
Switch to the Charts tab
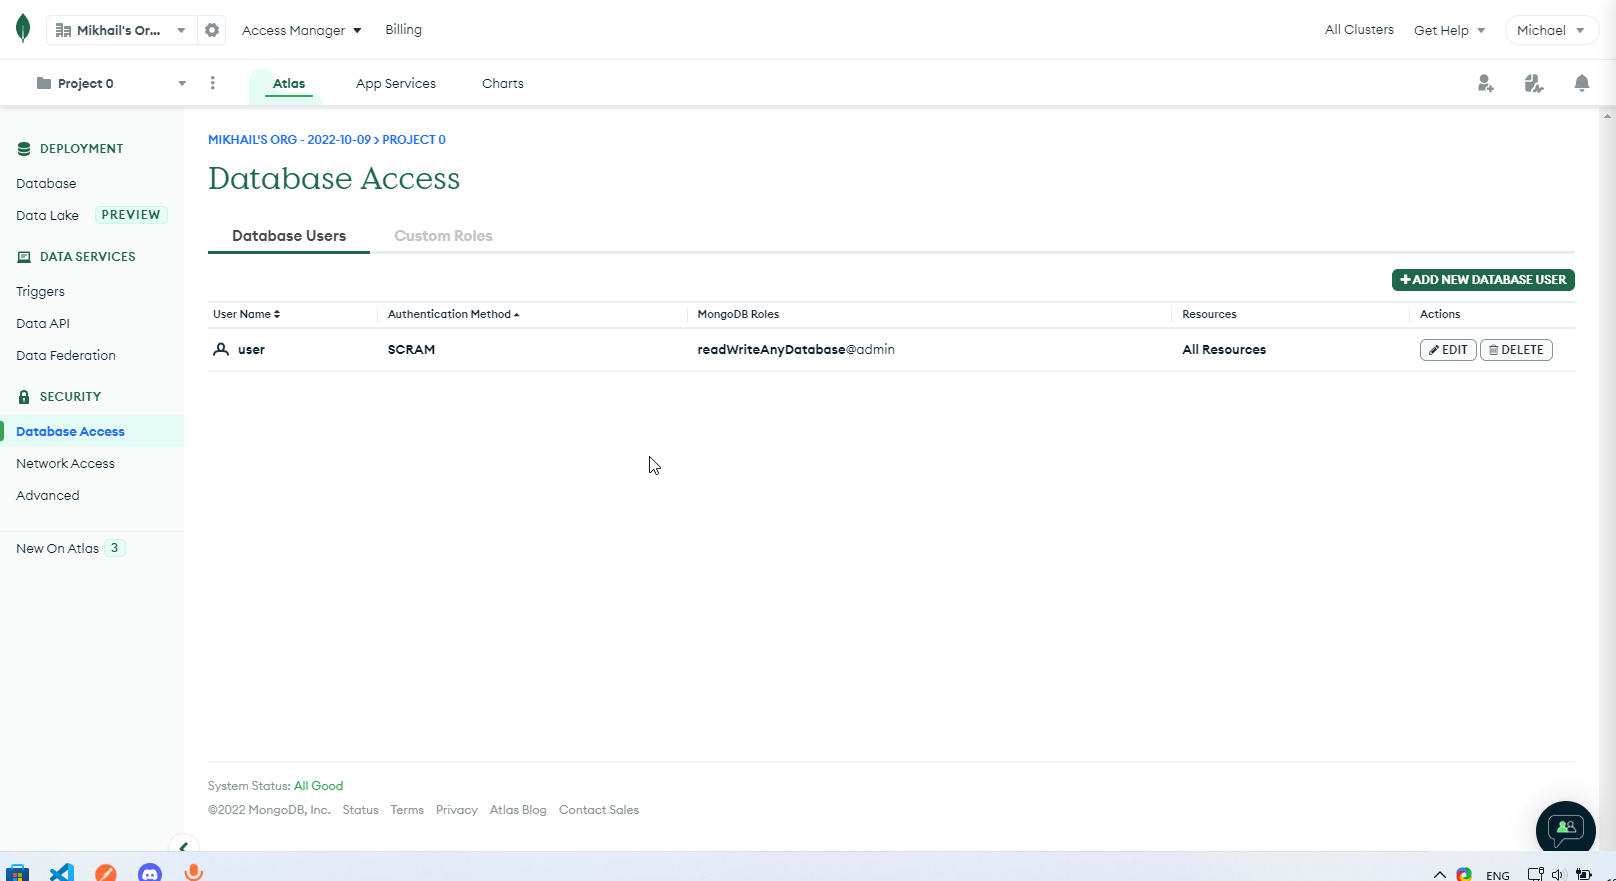click(503, 83)
